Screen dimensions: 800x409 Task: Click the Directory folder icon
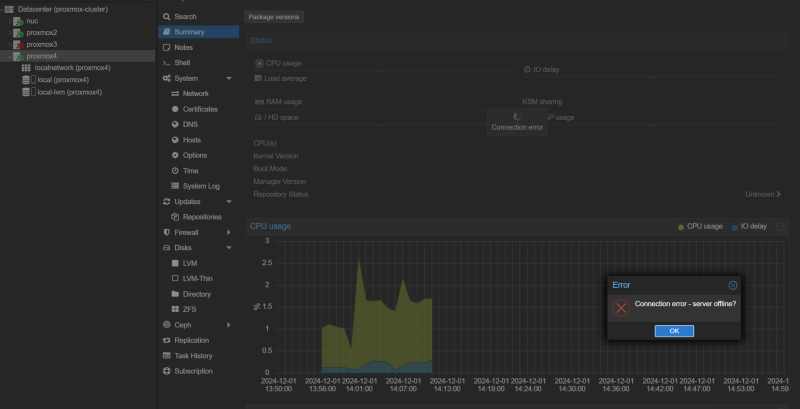pyautogui.click(x=175, y=294)
